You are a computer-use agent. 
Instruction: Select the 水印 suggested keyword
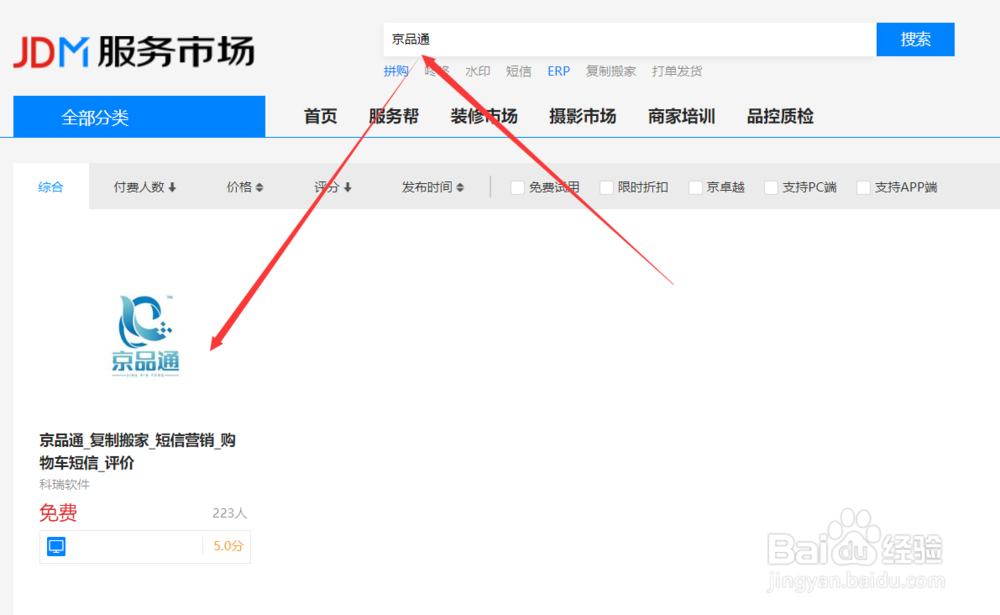[478, 71]
